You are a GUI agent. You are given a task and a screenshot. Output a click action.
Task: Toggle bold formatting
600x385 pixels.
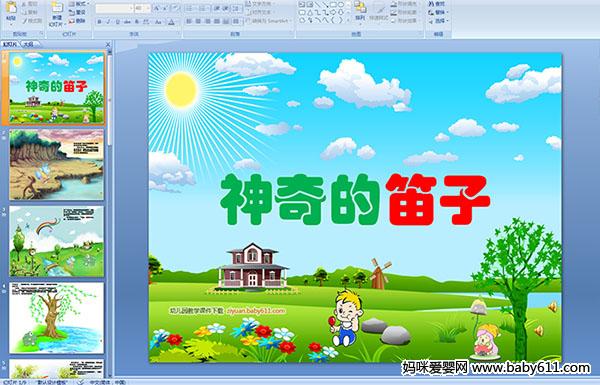pyautogui.click(x=99, y=22)
